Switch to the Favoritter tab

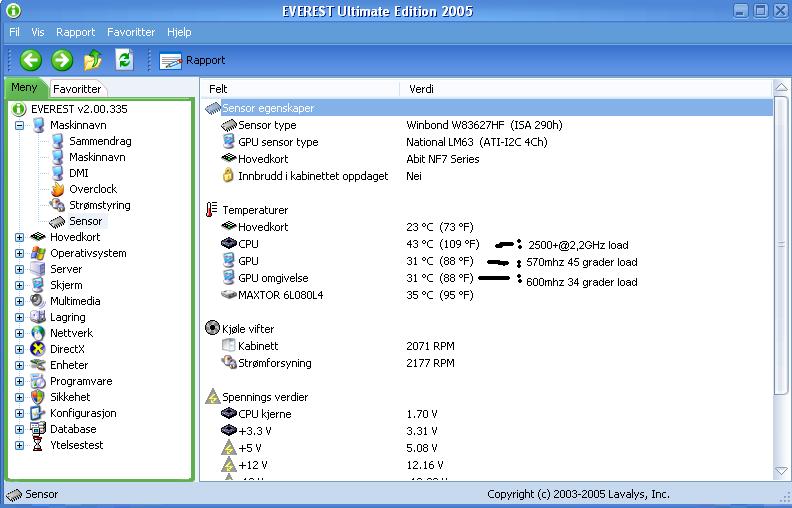[77, 89]
